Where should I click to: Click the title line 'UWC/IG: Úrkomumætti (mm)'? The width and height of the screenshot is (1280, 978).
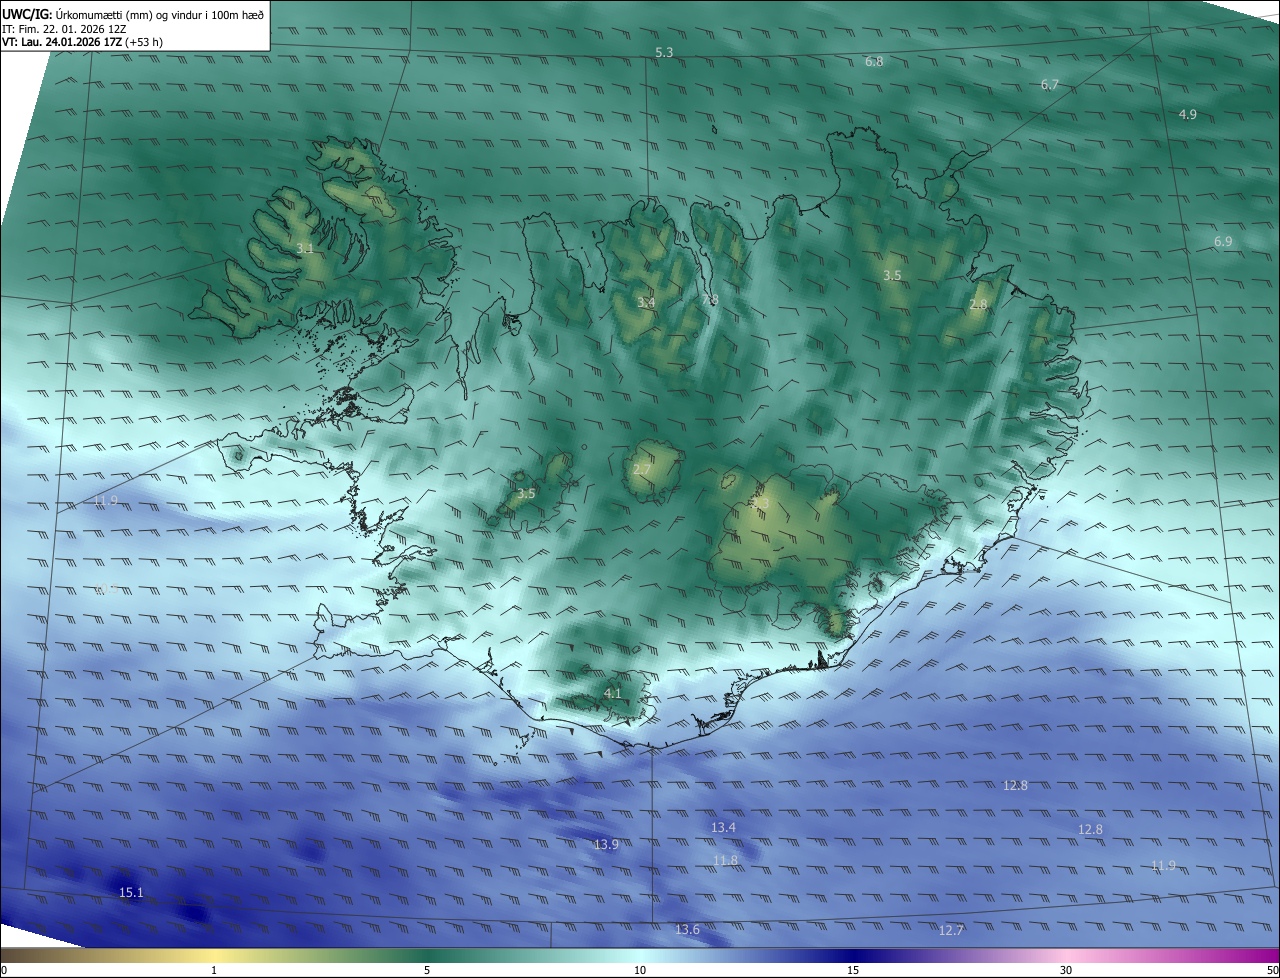coord(133,13)
